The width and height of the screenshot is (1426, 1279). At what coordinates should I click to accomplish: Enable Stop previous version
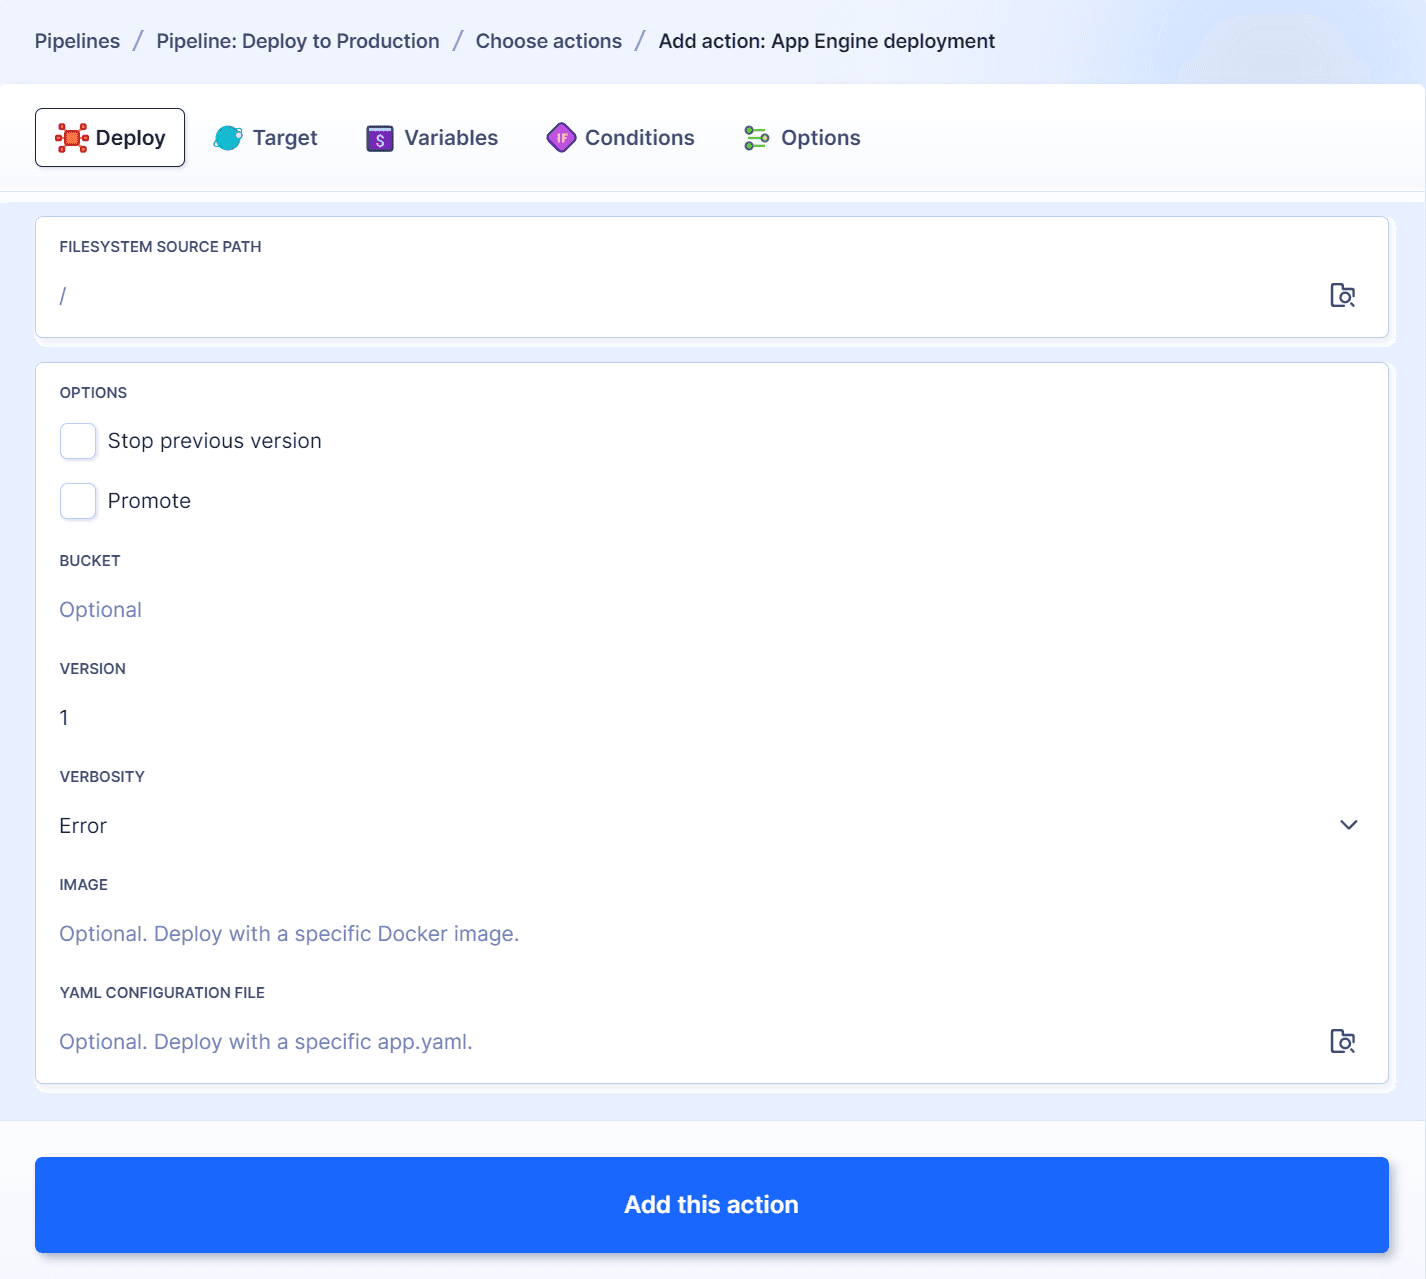pos(78,441)
